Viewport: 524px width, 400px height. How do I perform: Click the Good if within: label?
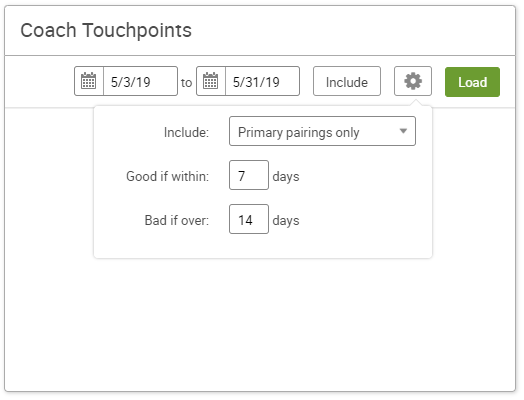click(x=167, y=176)
